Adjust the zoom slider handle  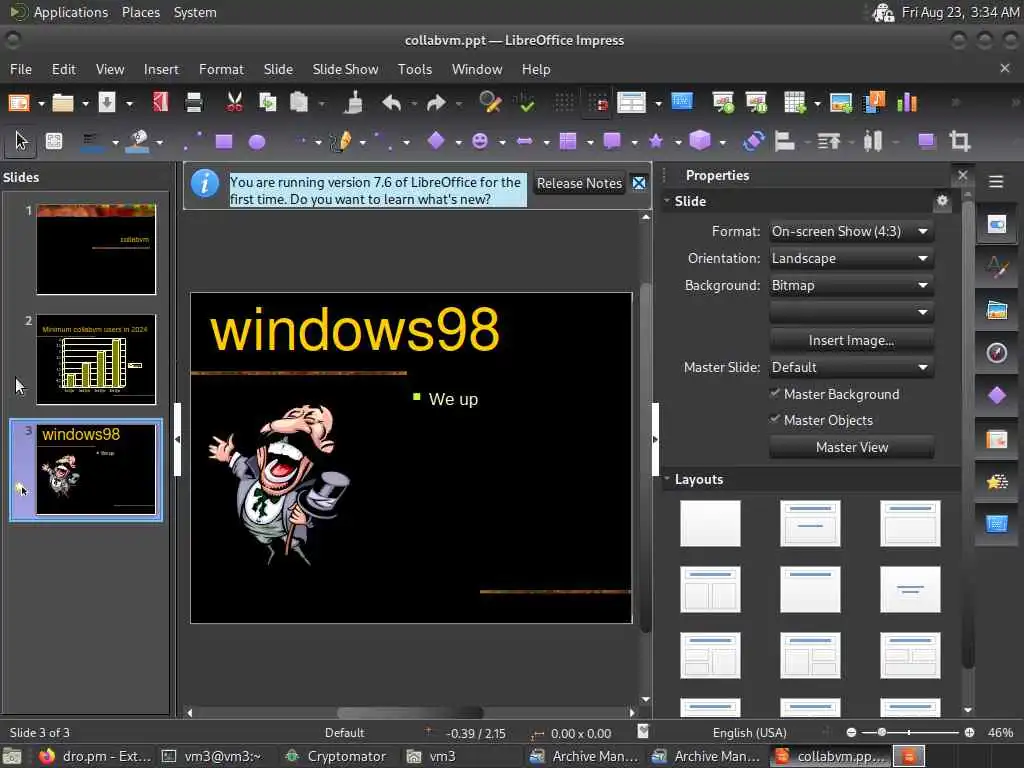[882, 733]
